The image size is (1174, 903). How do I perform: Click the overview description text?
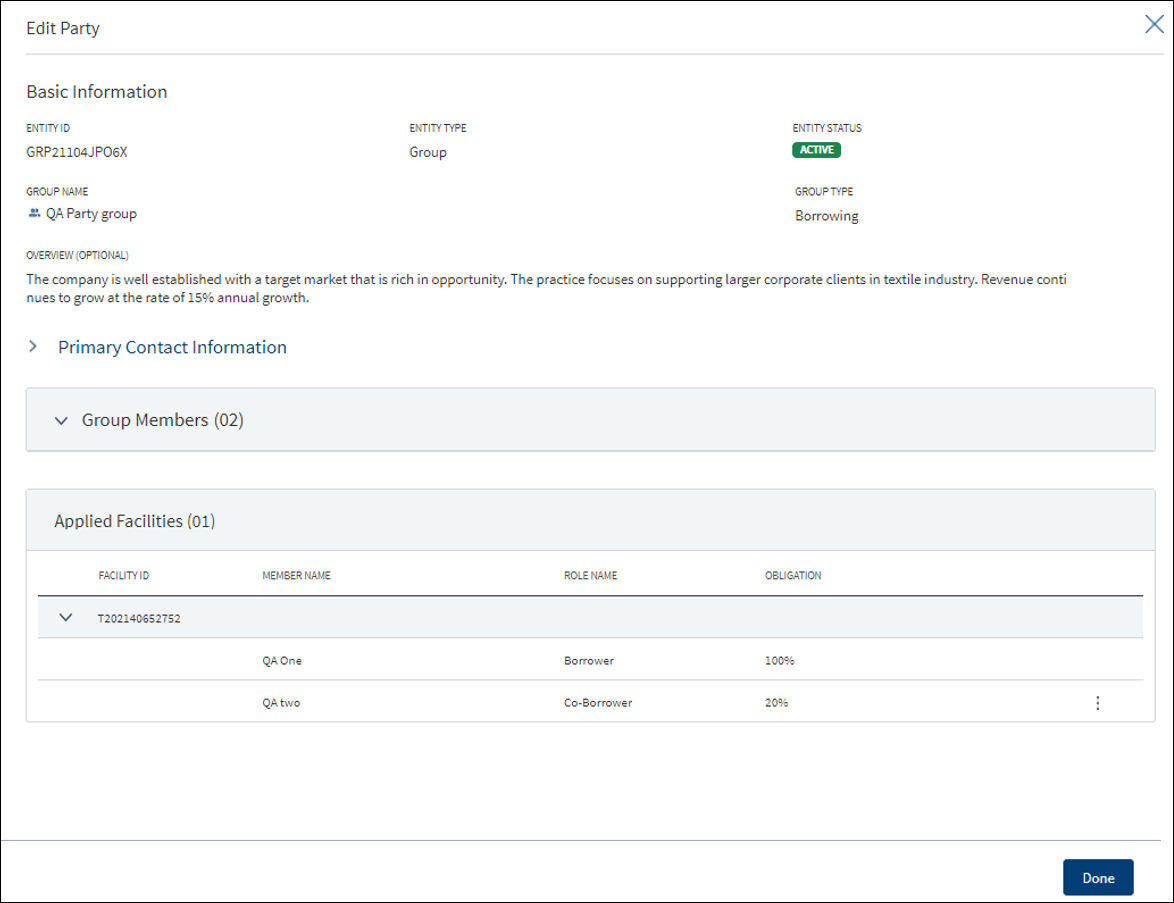(547, 288)
